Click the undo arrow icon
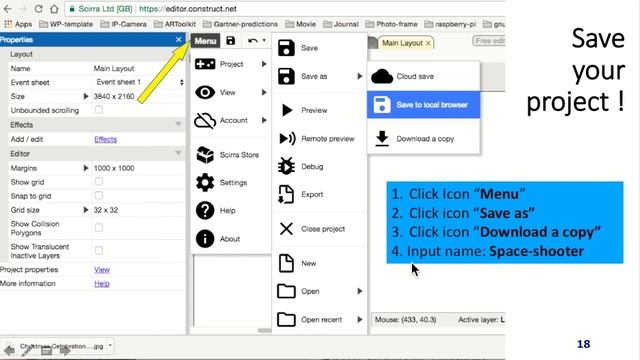The width and height of the screenshot is (640, 360). tap(253, 40)
